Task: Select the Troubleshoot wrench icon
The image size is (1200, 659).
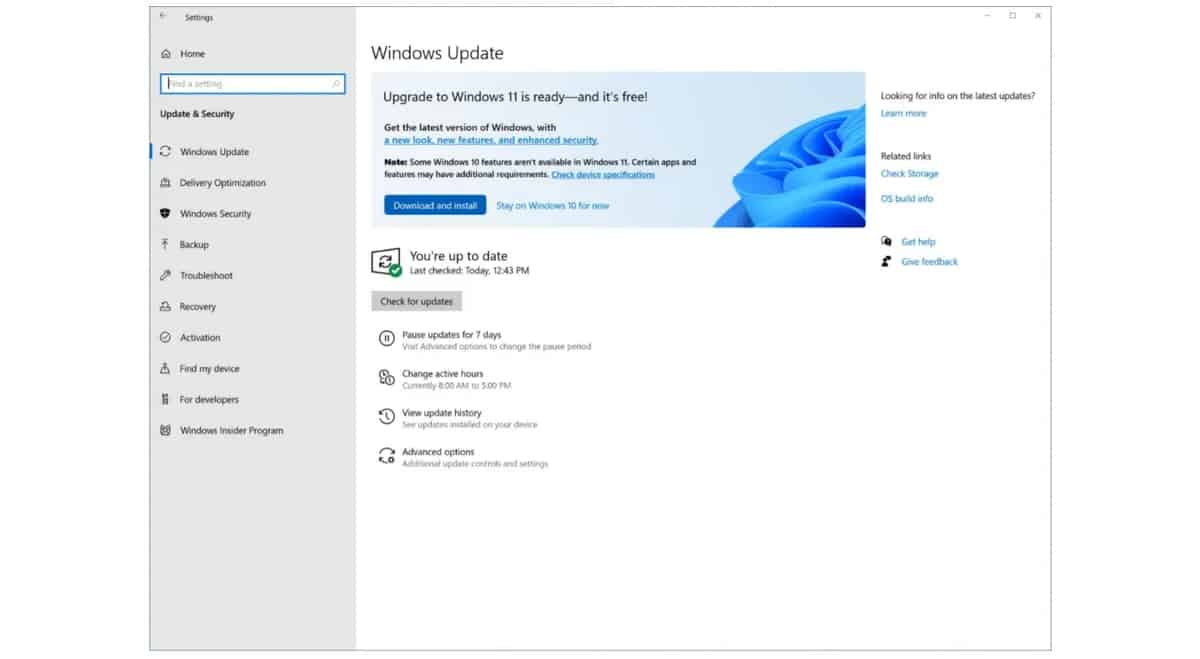Action: (165, 276)
